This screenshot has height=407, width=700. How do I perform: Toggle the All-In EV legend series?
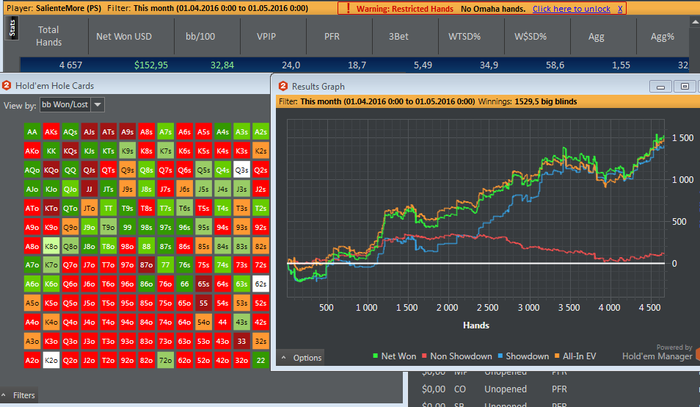pyautogui.click(x=575, y=356)
